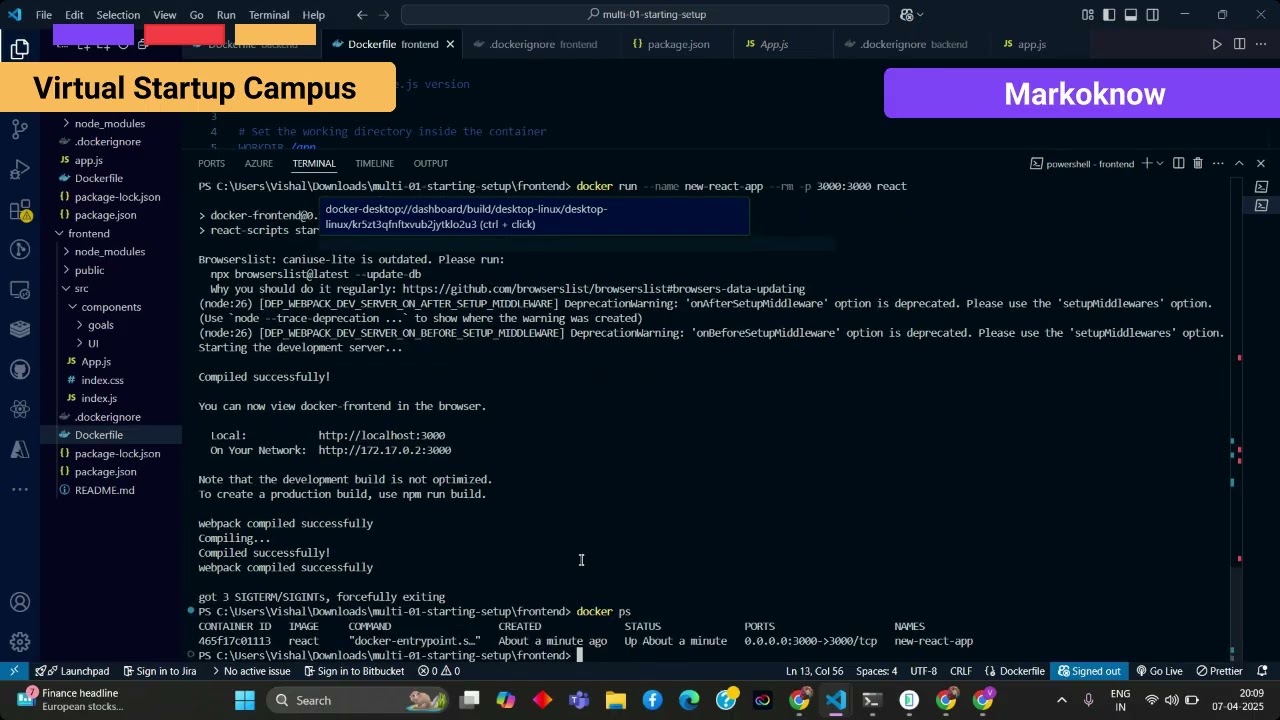
Task: Open Windows Start menu
Action: pyautogui.click(x=245, y=700)
